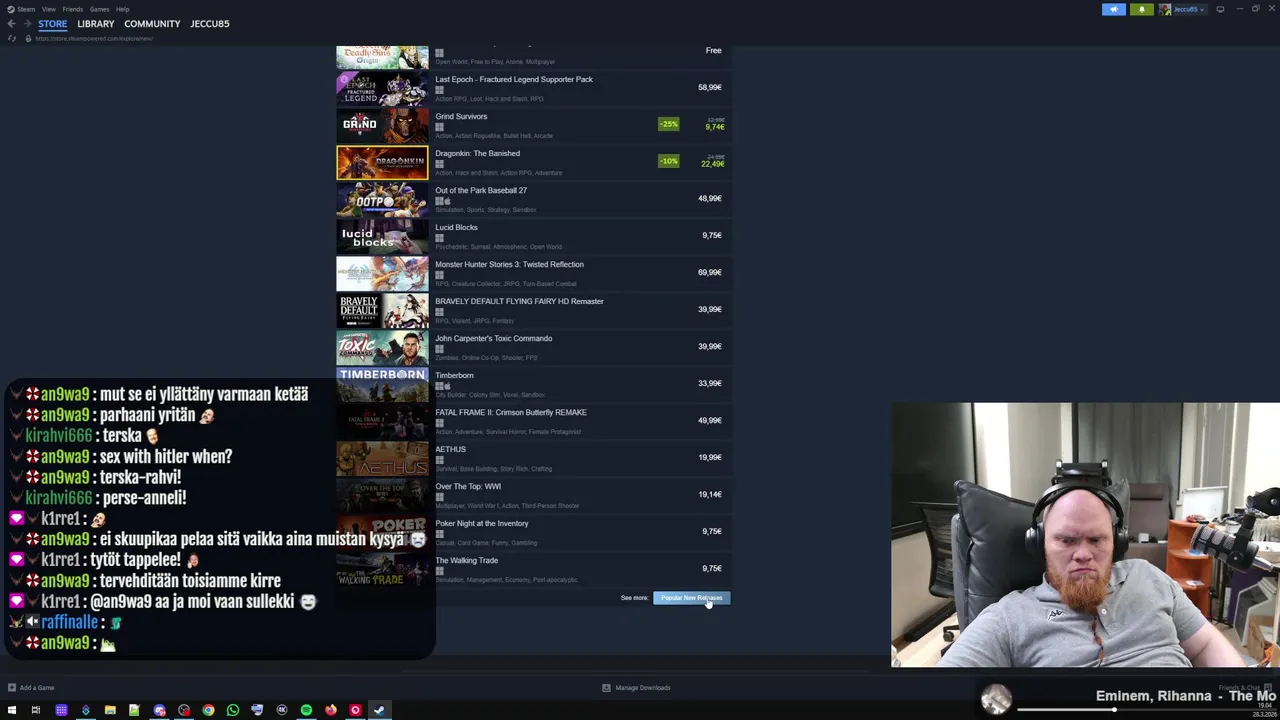1280x720 pixels.
Task: Open File Explorer from the taskbar
Action: click(x=110, y=710)
